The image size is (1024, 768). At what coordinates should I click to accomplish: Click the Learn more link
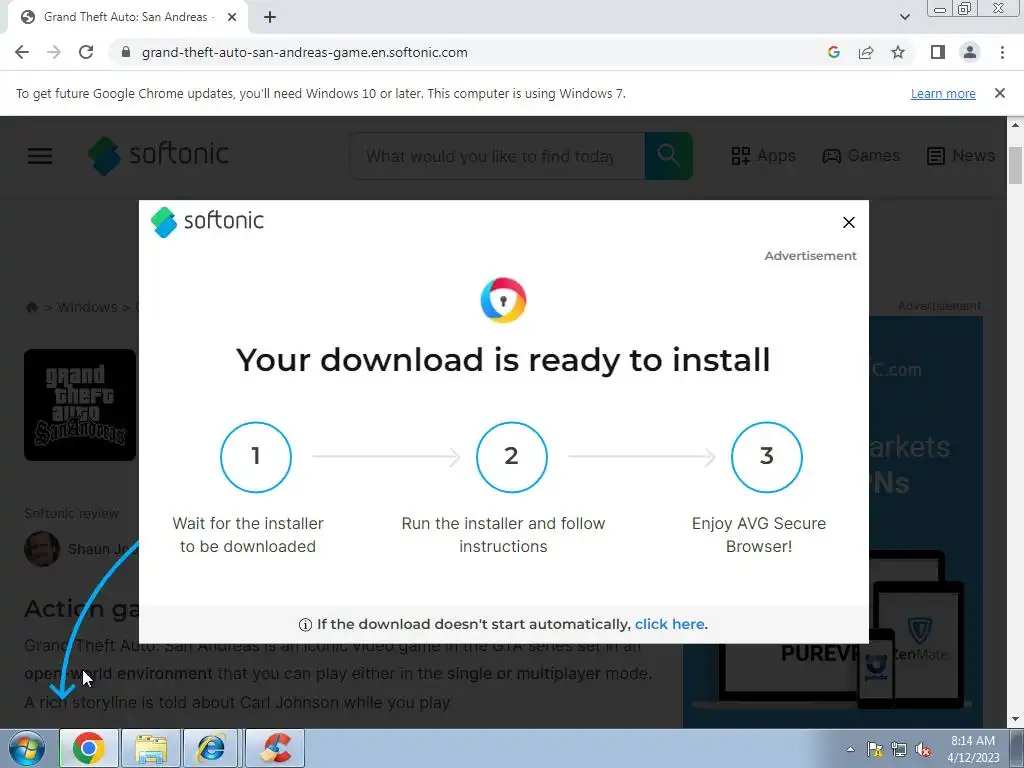[x=943, y=93]
